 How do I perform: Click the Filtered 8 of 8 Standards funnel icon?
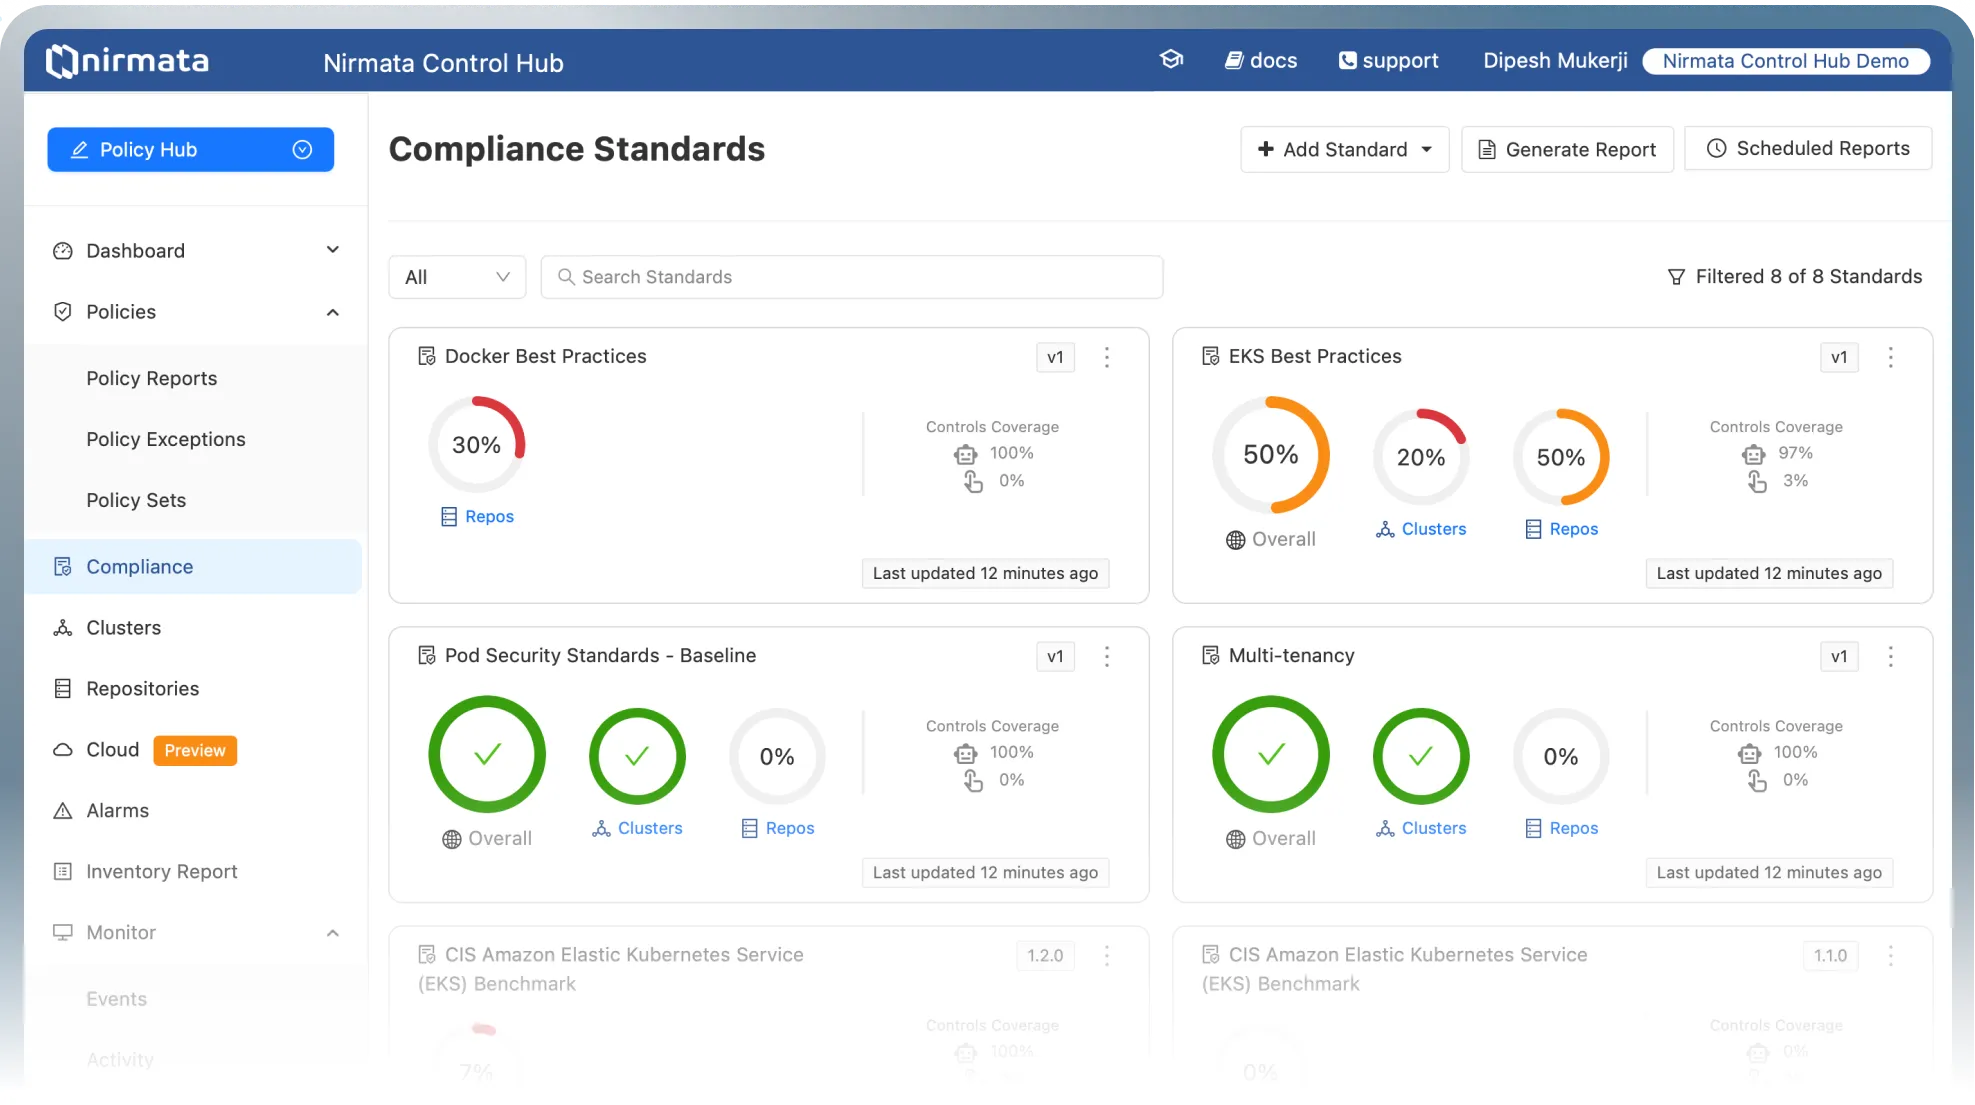tap(1677, 277)
